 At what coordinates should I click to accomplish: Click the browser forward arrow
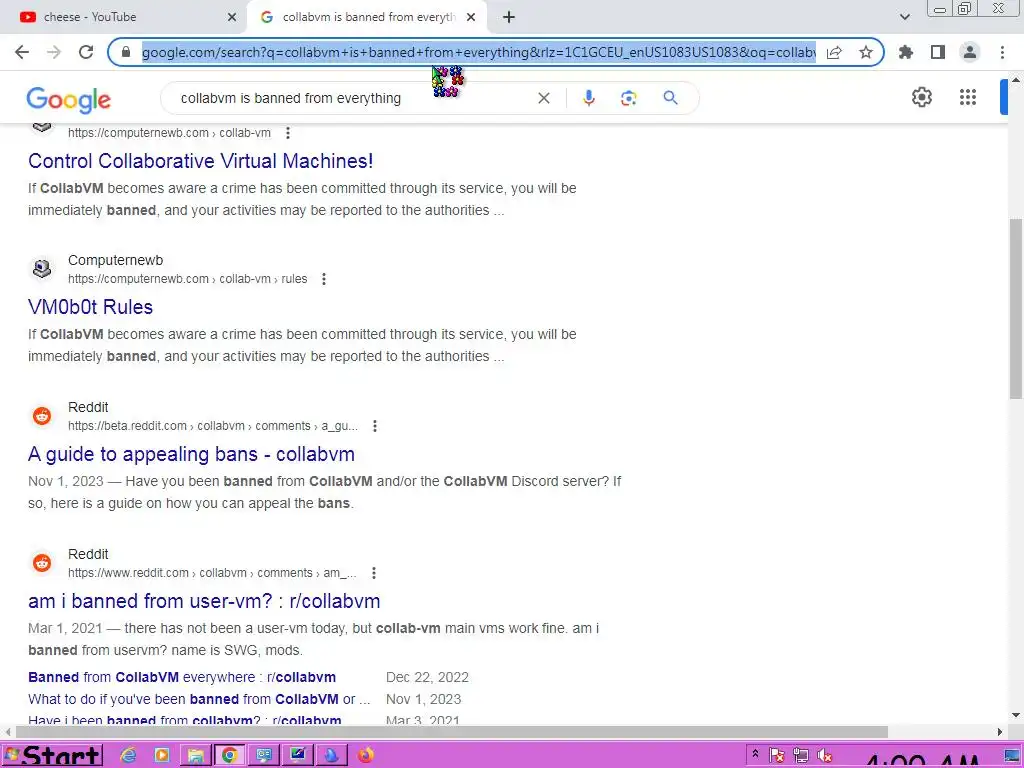click(54, 52)
